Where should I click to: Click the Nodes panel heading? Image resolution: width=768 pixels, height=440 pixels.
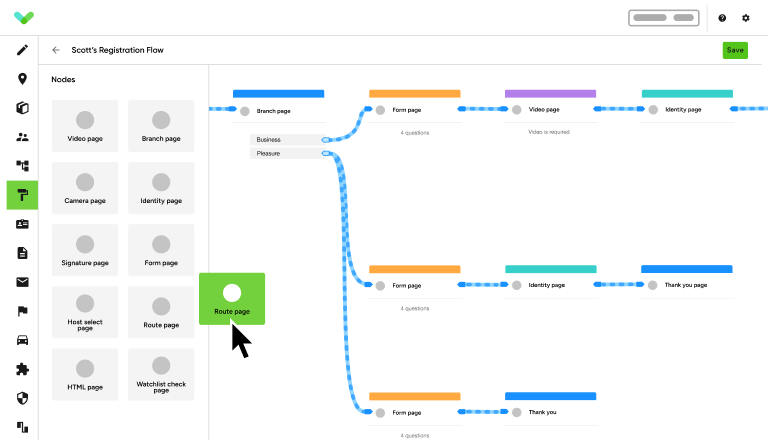(x=63, y=79)
